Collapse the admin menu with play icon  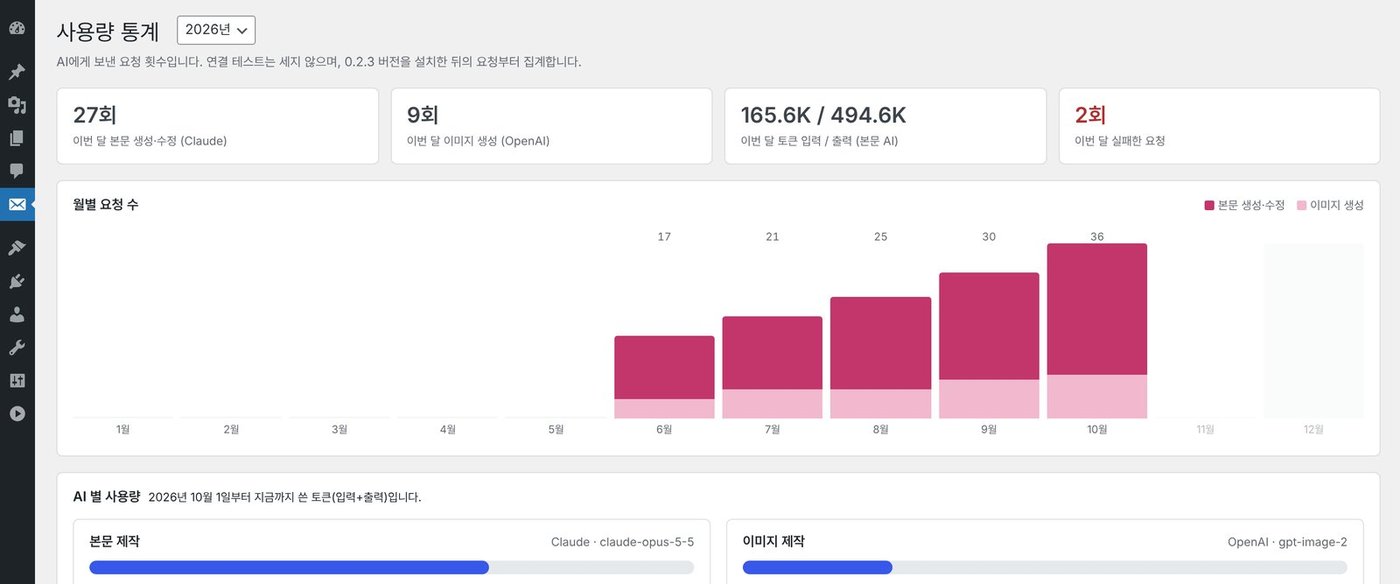point(17,413)
